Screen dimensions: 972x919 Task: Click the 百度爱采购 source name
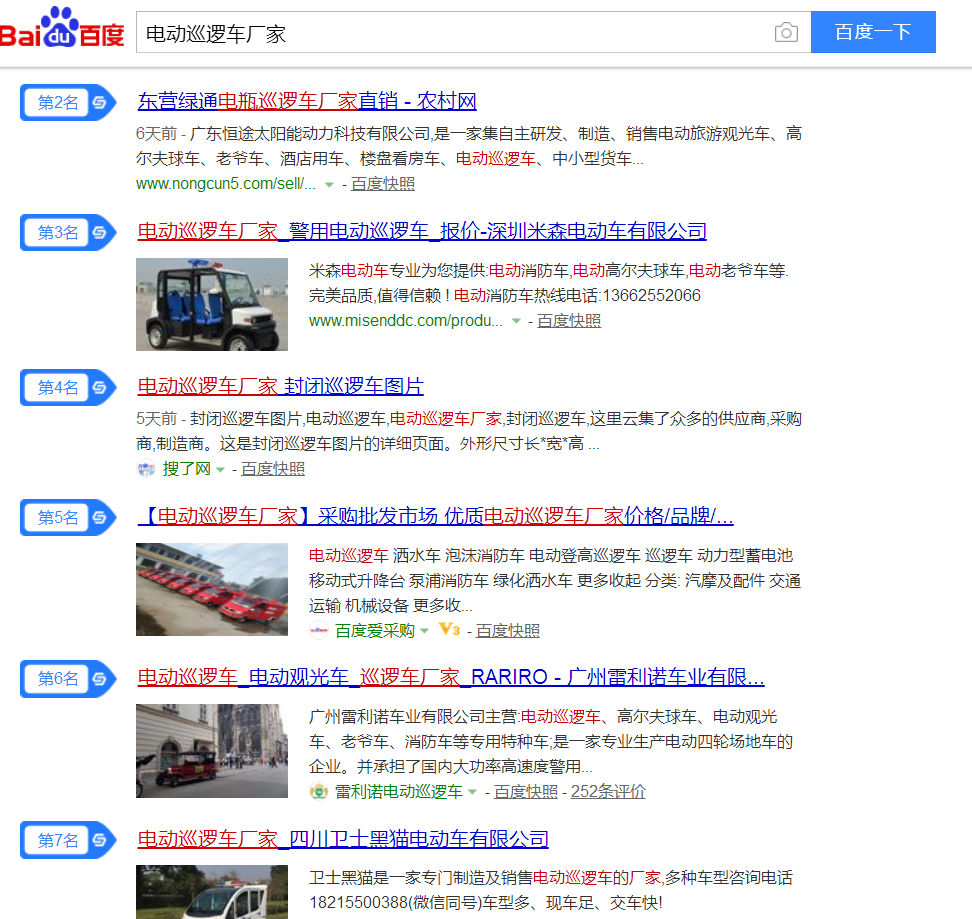[374, 630]
